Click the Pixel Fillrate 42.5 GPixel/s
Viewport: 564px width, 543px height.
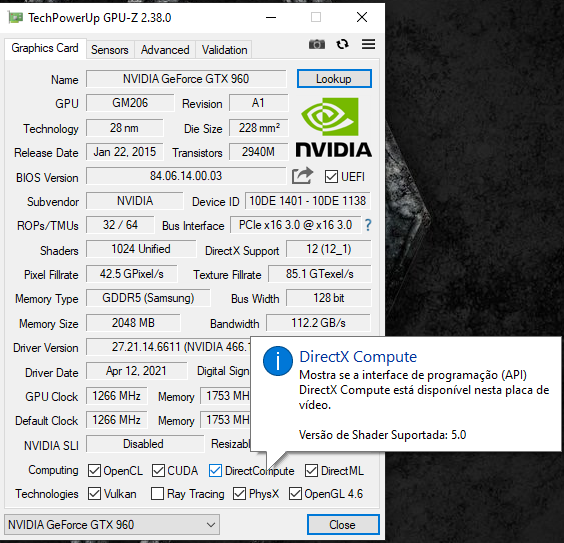tap(132, 274)
